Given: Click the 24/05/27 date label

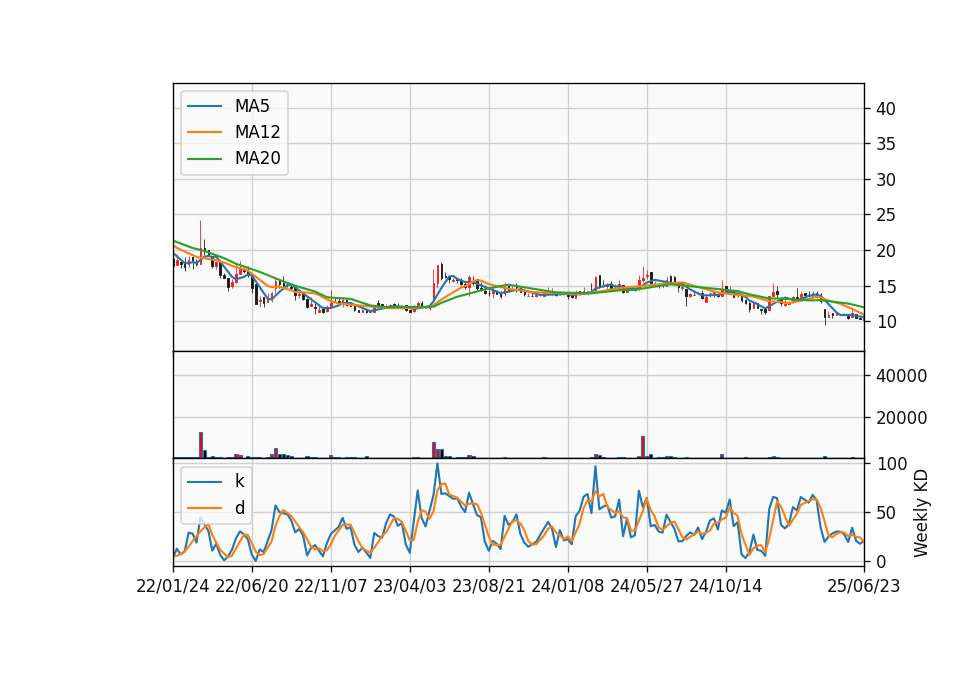Looking at the screenshot, I should coord(647,586).
